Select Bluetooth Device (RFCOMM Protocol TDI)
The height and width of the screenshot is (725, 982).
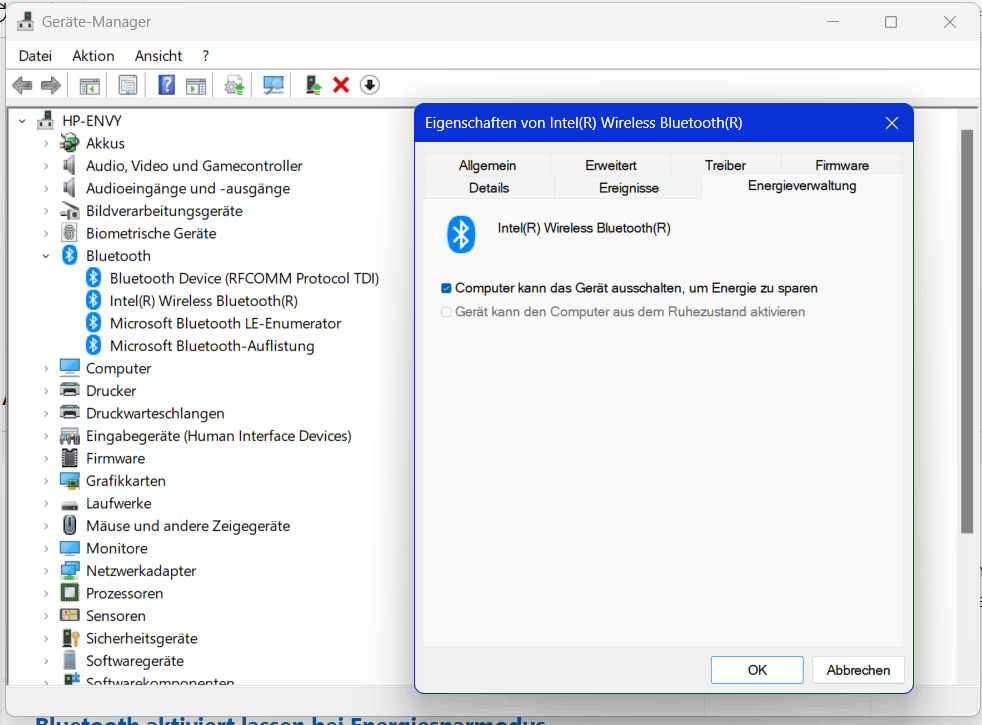pyautogui.click(x=244, y=279)
